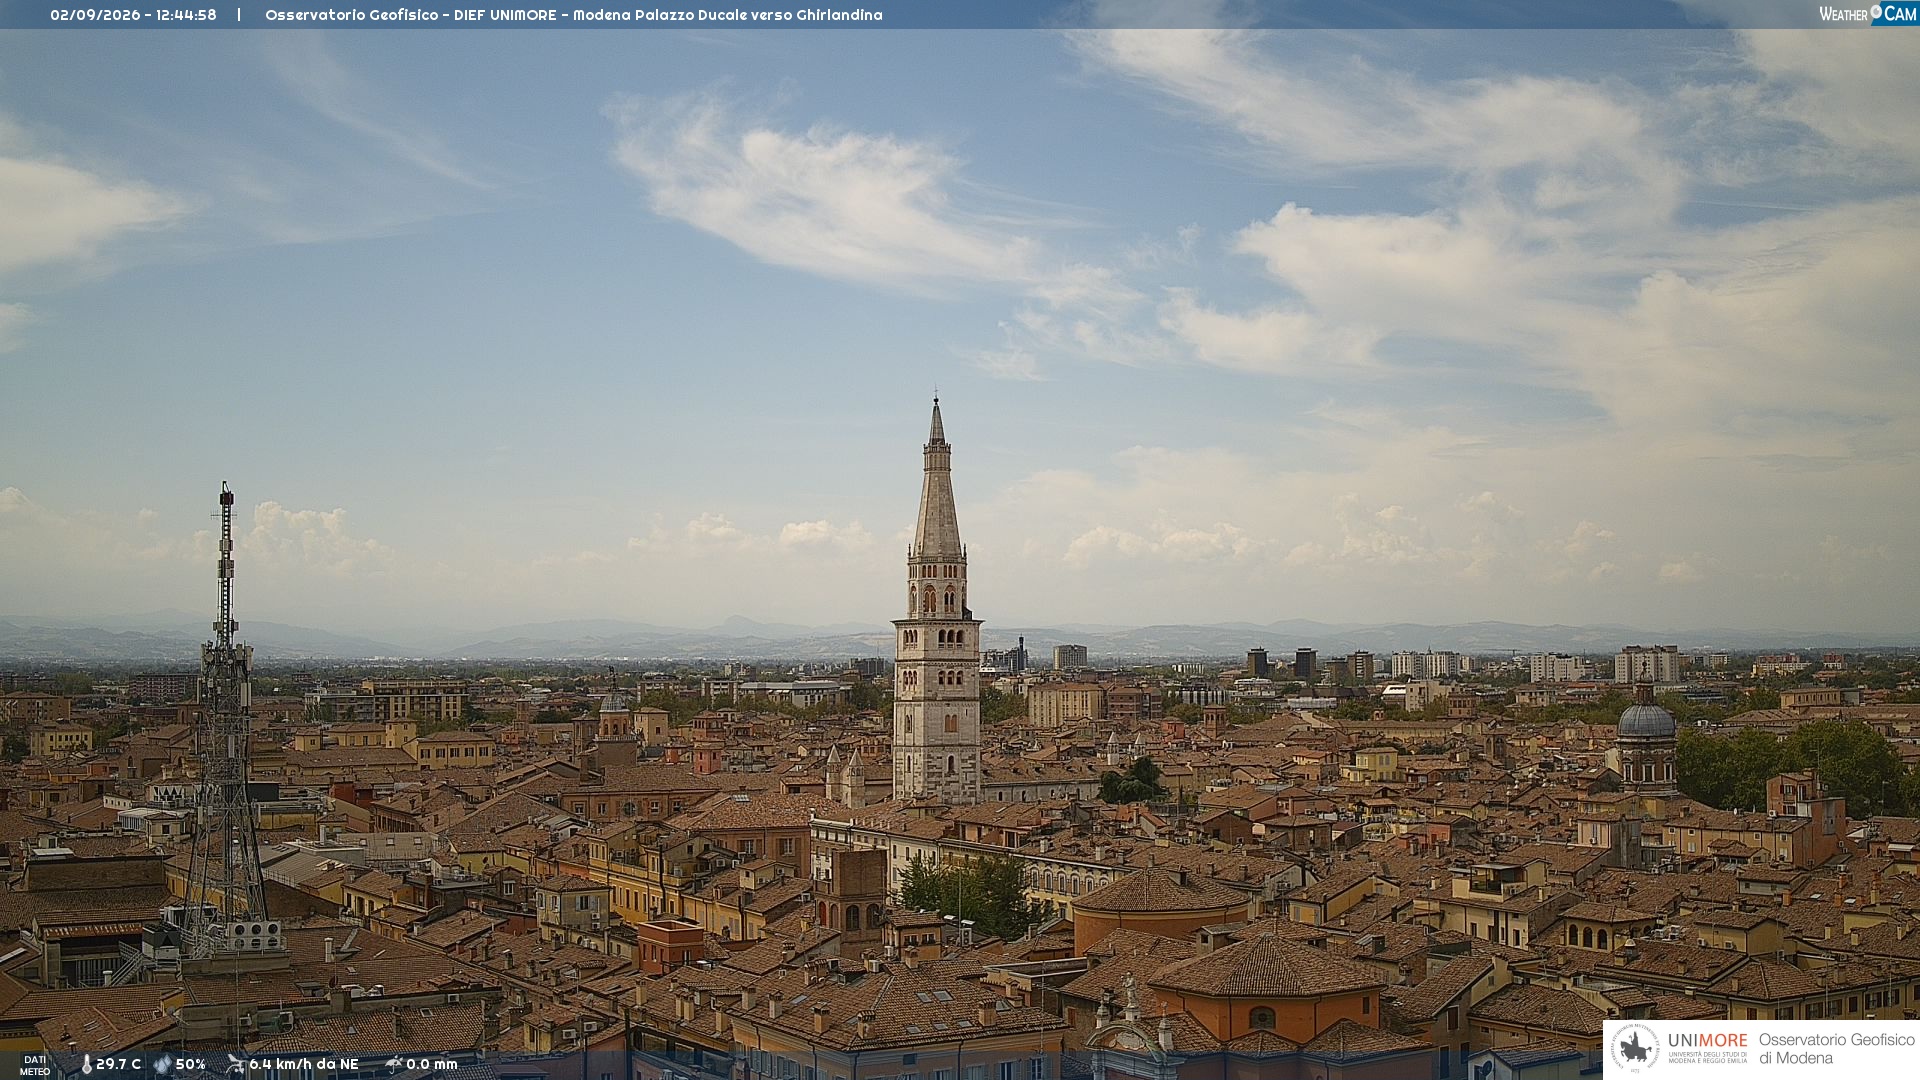1920x1080 pixels.
Task: Click the UNIMORE round seal emblem
Action: point(1635,1049)
